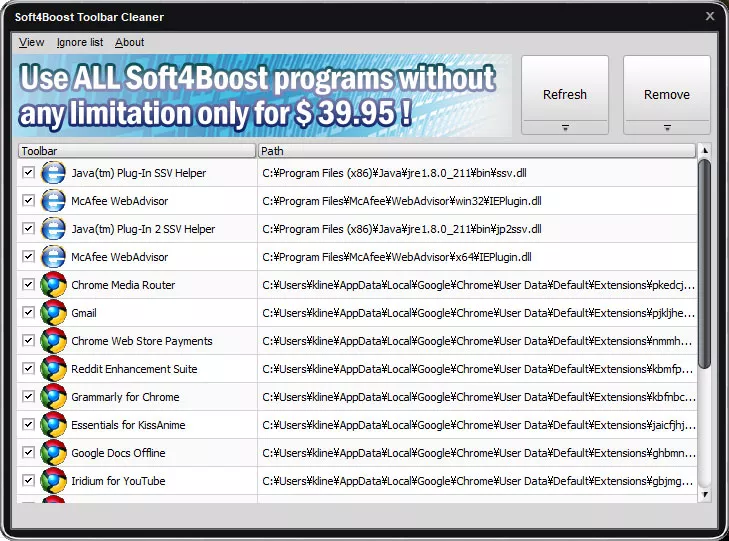
Task: Click extension path ending in kbmfp...
Action: pyautogui.click(x=477, y=369)
